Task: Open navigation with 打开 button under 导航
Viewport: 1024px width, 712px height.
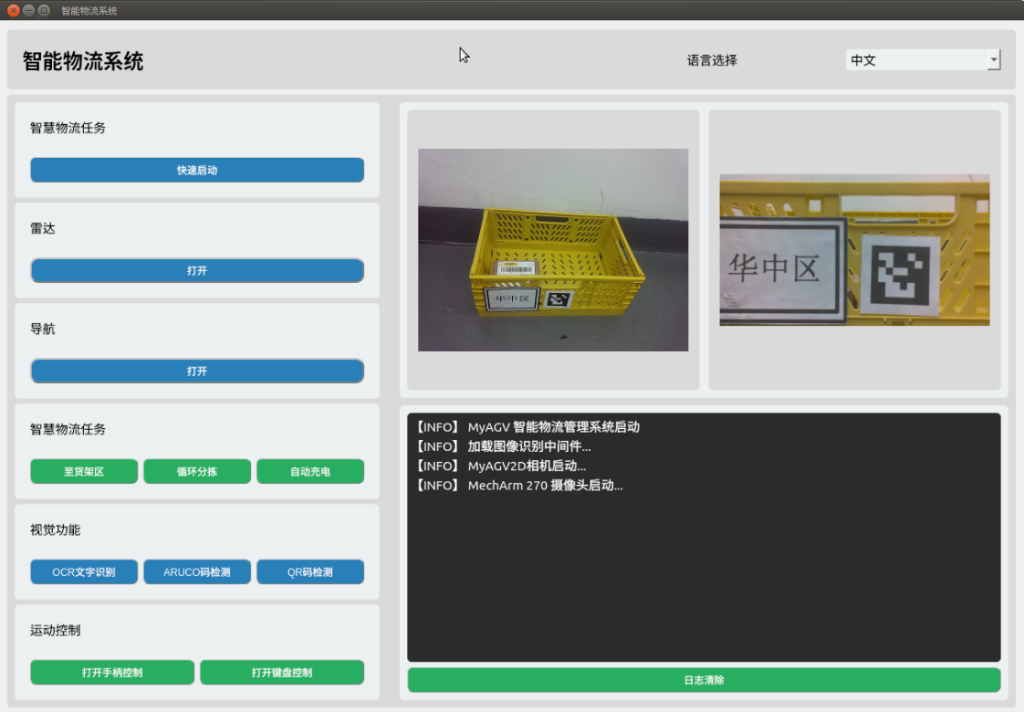Action: click(x=197, y=371)
